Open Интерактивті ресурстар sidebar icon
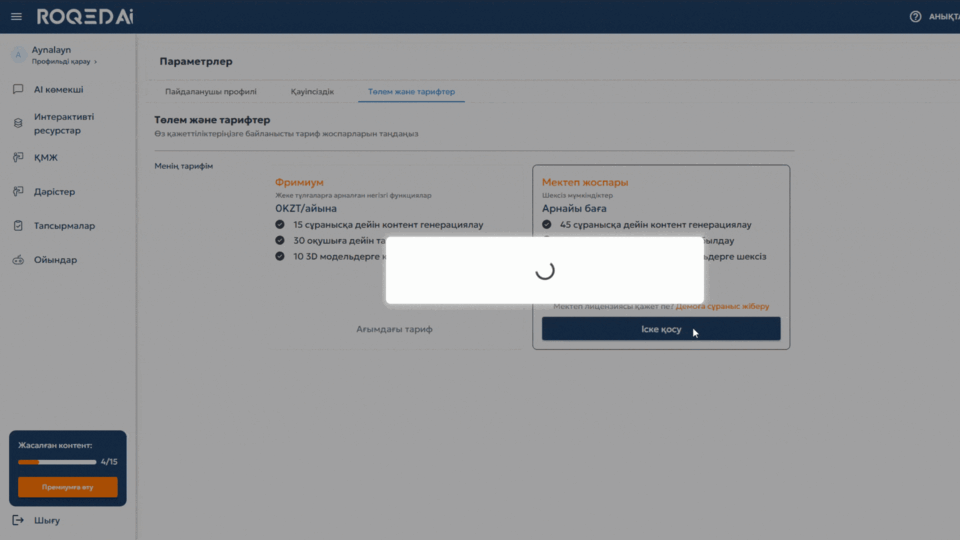The image size is (960, 540). 18,123
